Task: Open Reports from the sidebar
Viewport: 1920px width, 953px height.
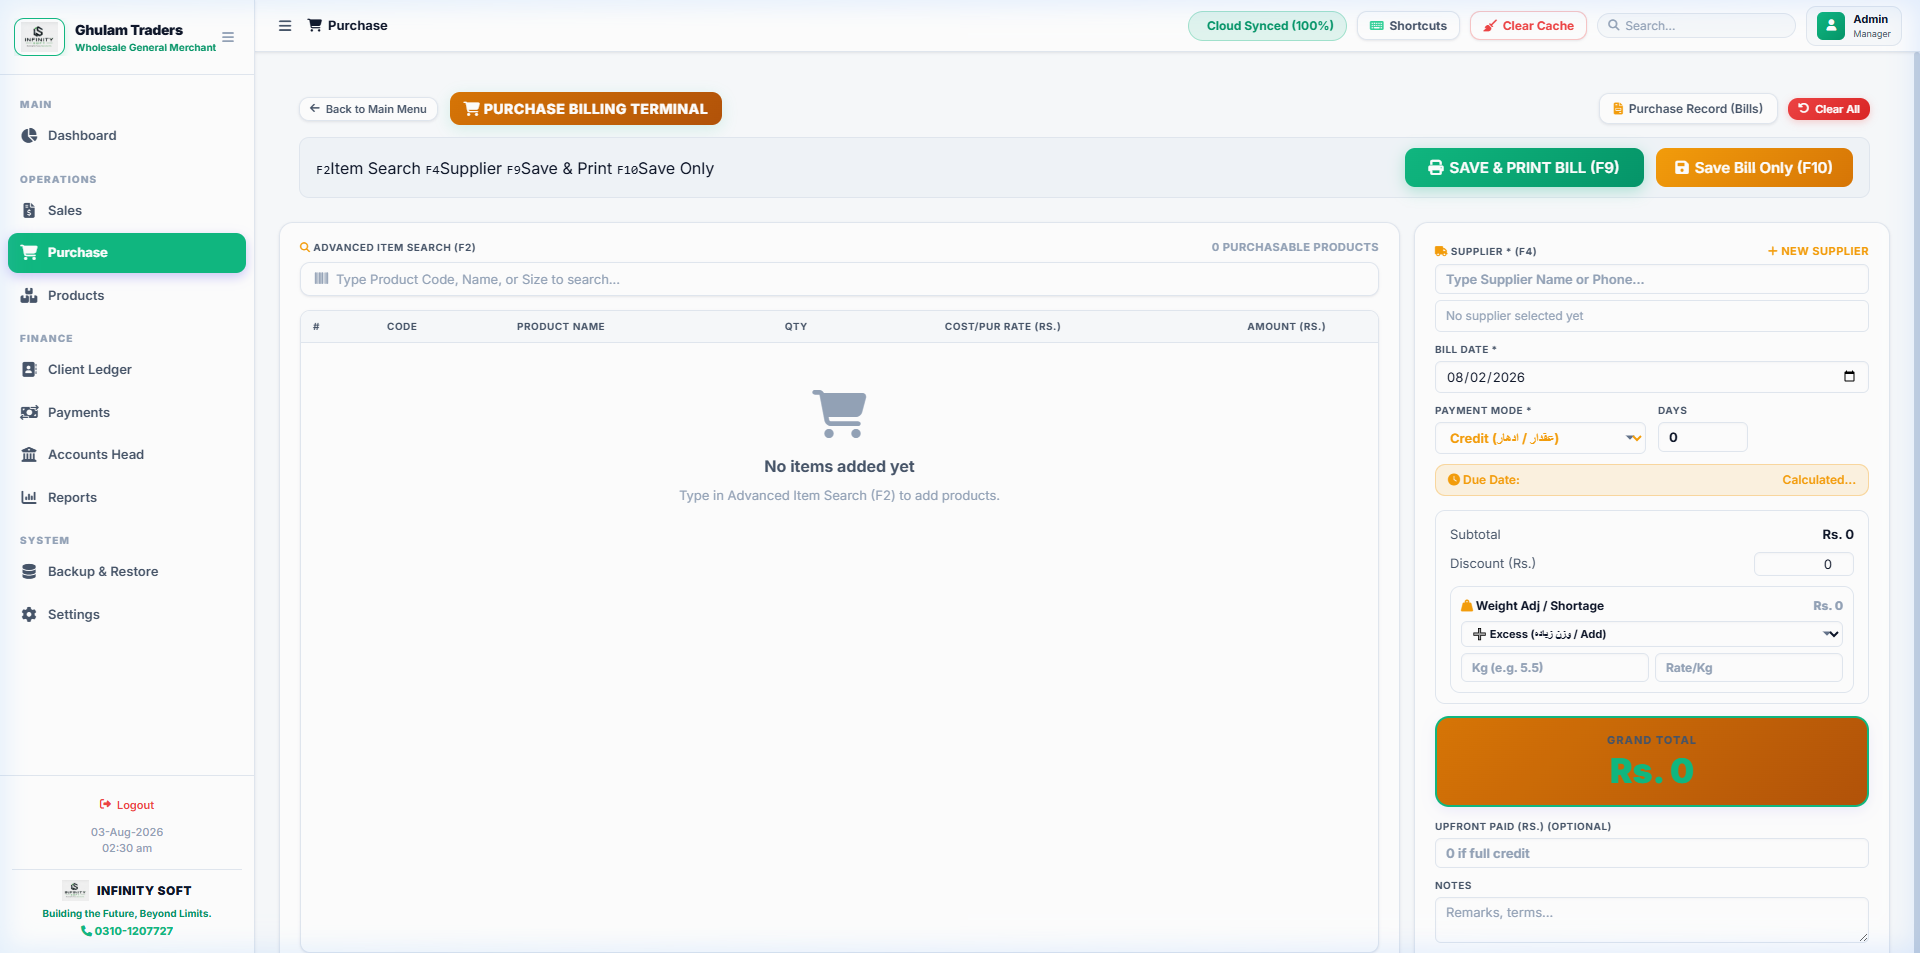Action: click(127, 498)
